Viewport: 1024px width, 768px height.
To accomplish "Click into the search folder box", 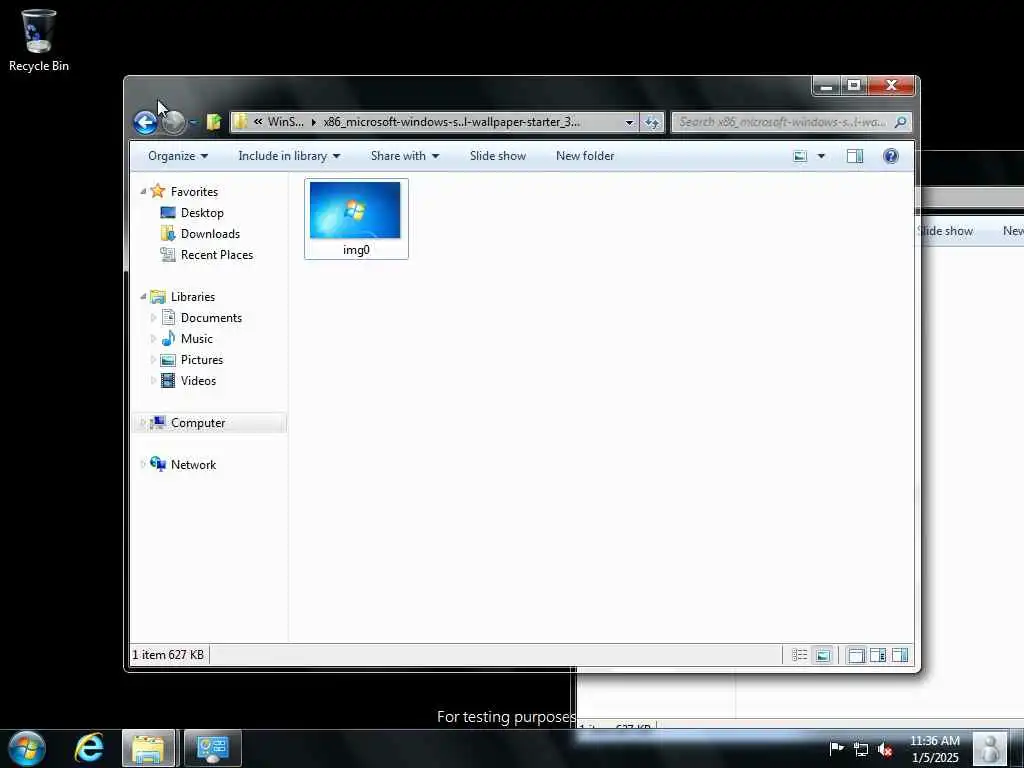I will click(791, 122).
